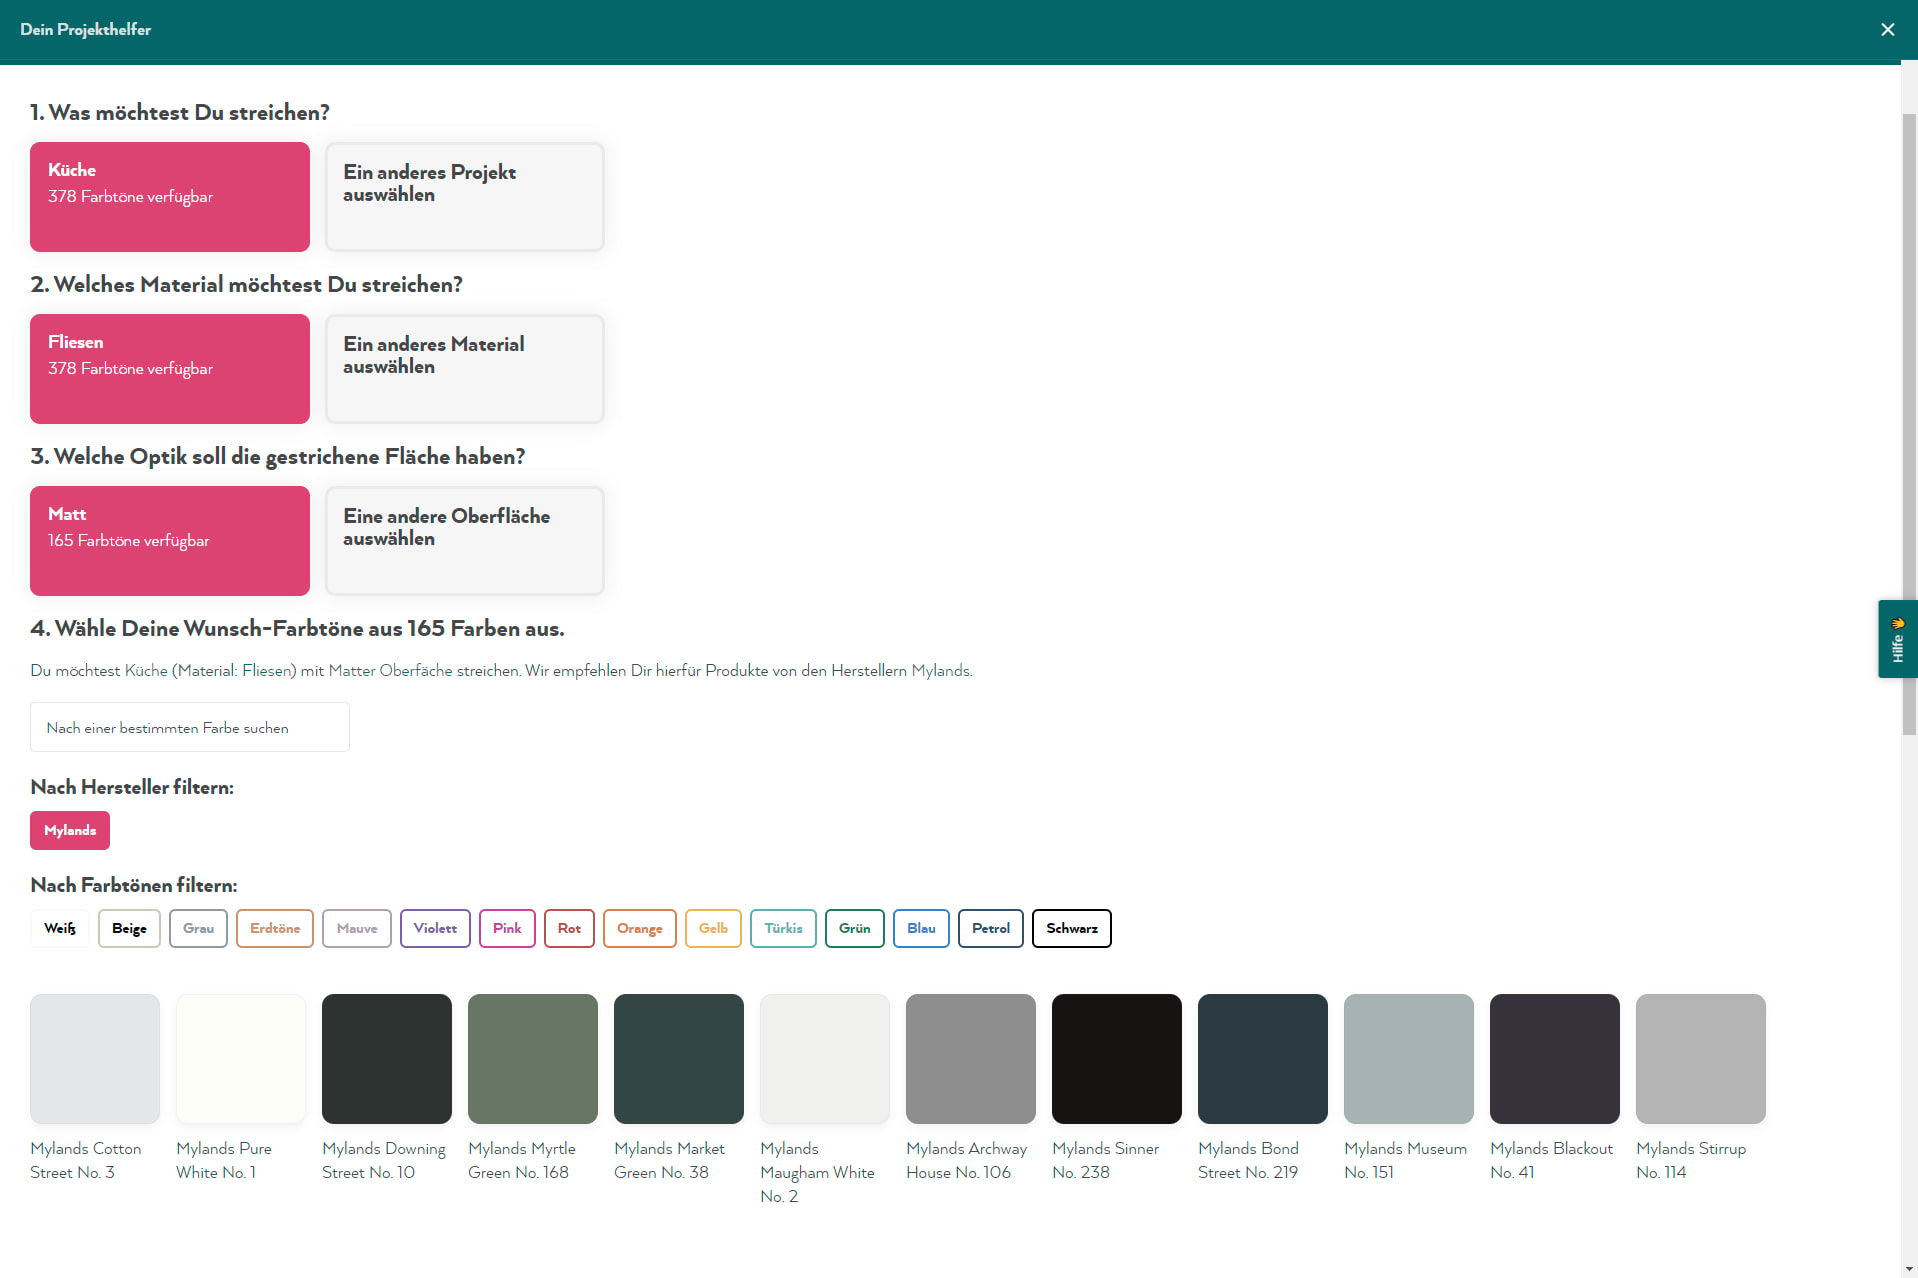Pick Mylands Downing Street No. 10 swatch

[387, 1059]
